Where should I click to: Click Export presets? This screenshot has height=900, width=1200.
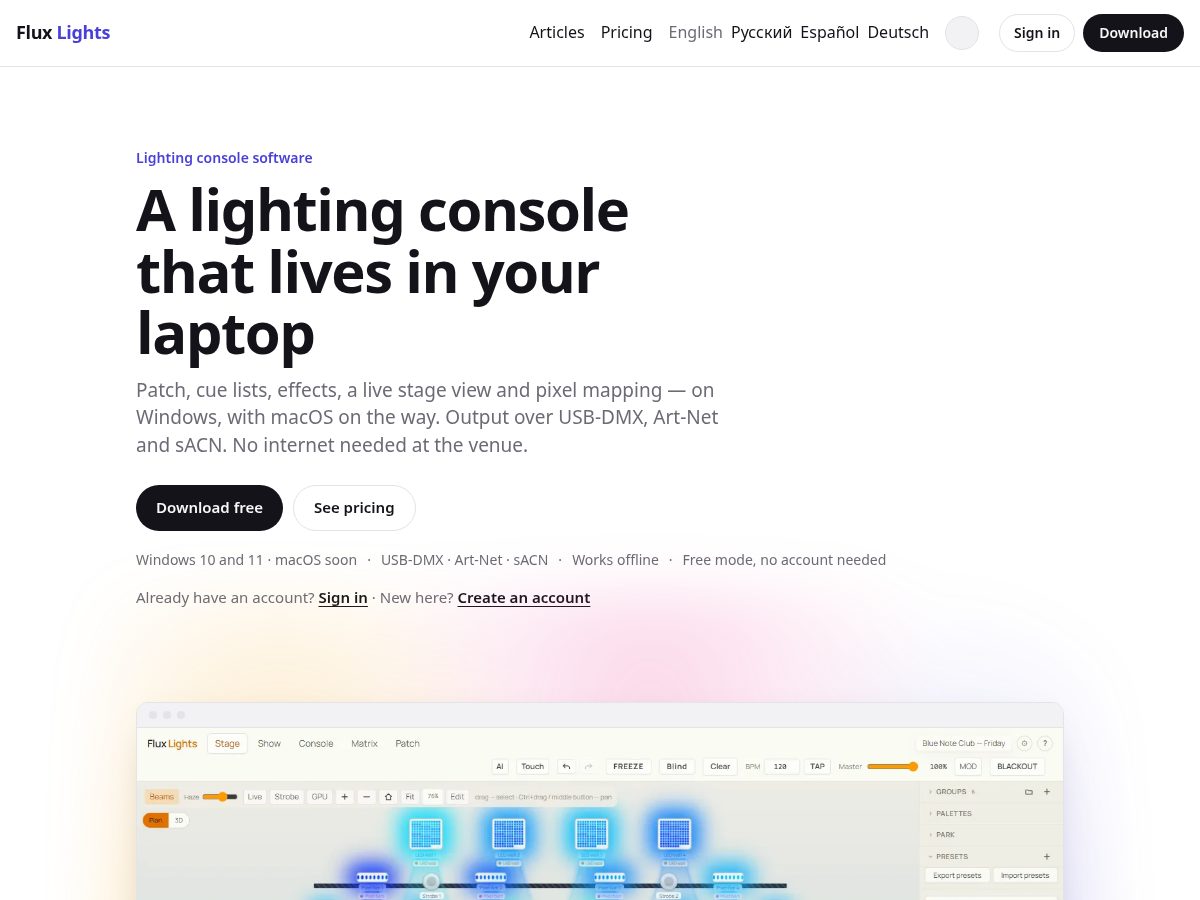pos(957,875)
